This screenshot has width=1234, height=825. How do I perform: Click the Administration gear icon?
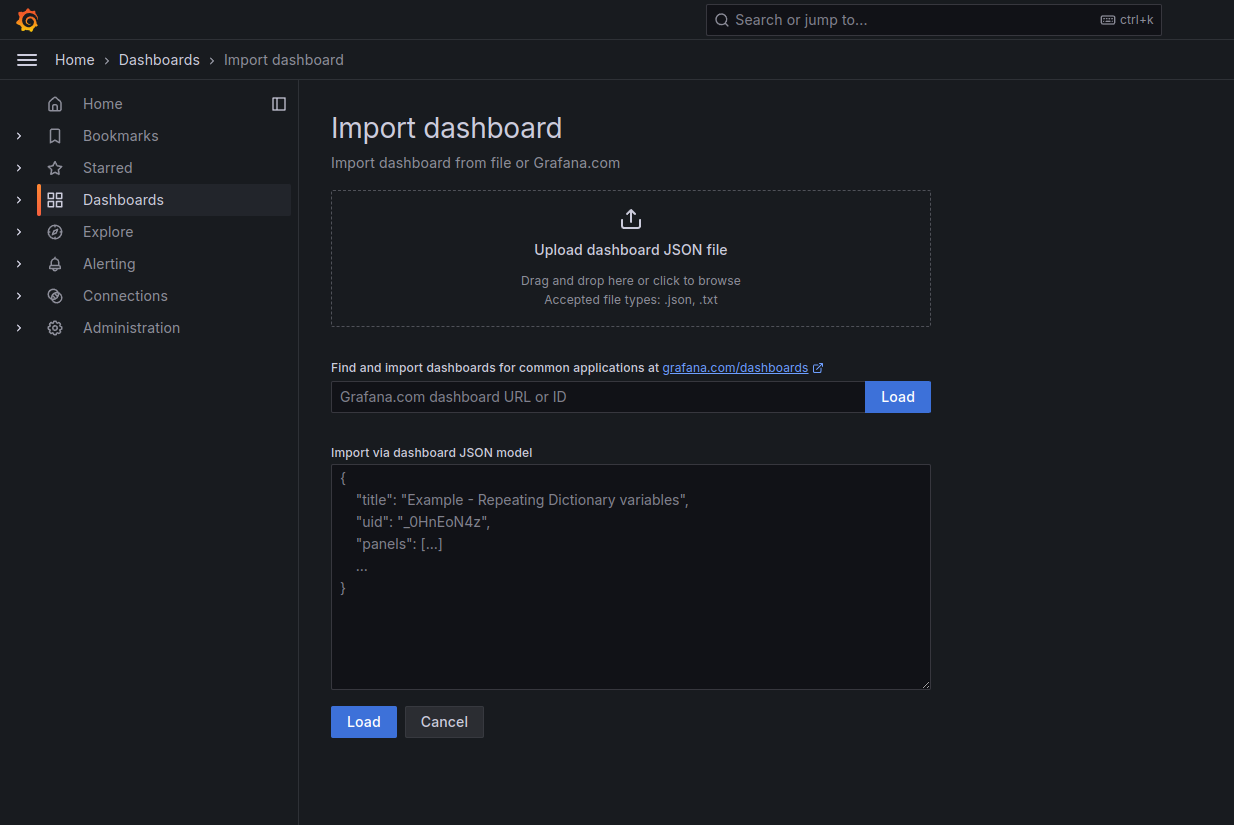click(55, 328)
